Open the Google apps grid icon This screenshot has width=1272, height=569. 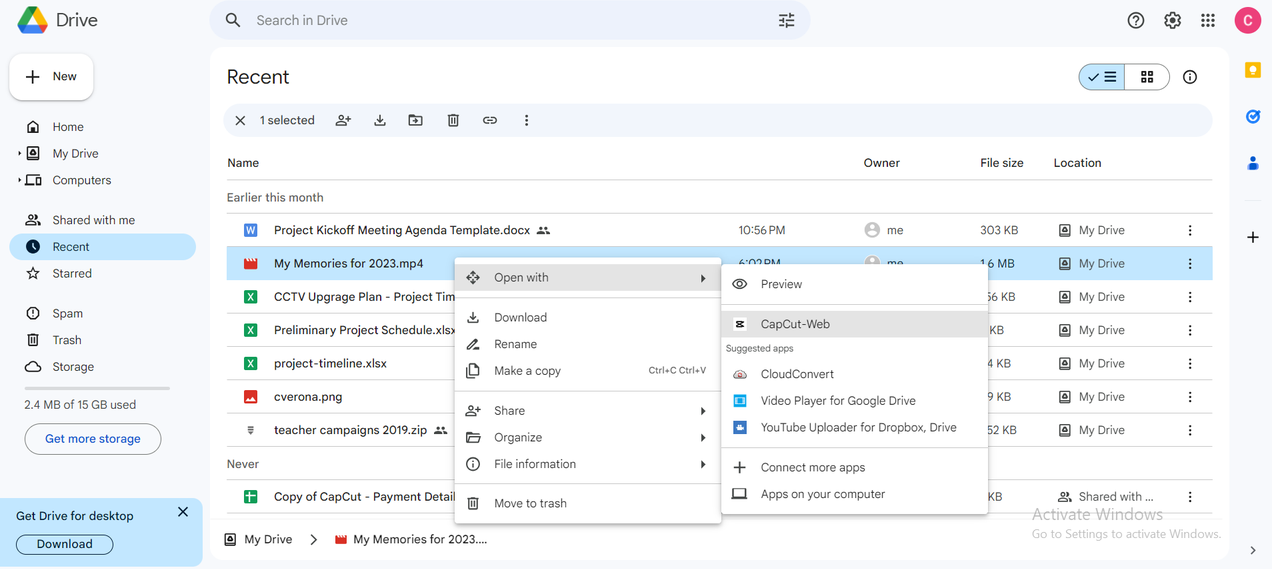[1208, 20]
